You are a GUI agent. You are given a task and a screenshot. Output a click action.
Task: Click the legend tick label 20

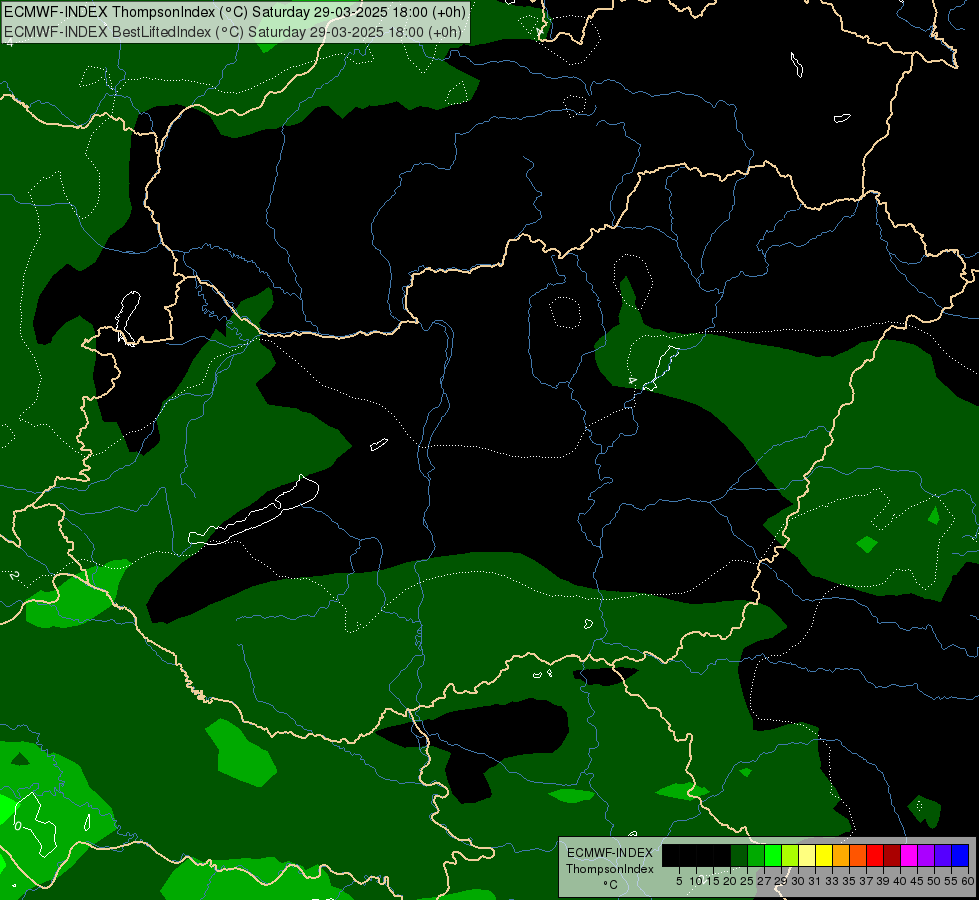(x=730, y=881)
